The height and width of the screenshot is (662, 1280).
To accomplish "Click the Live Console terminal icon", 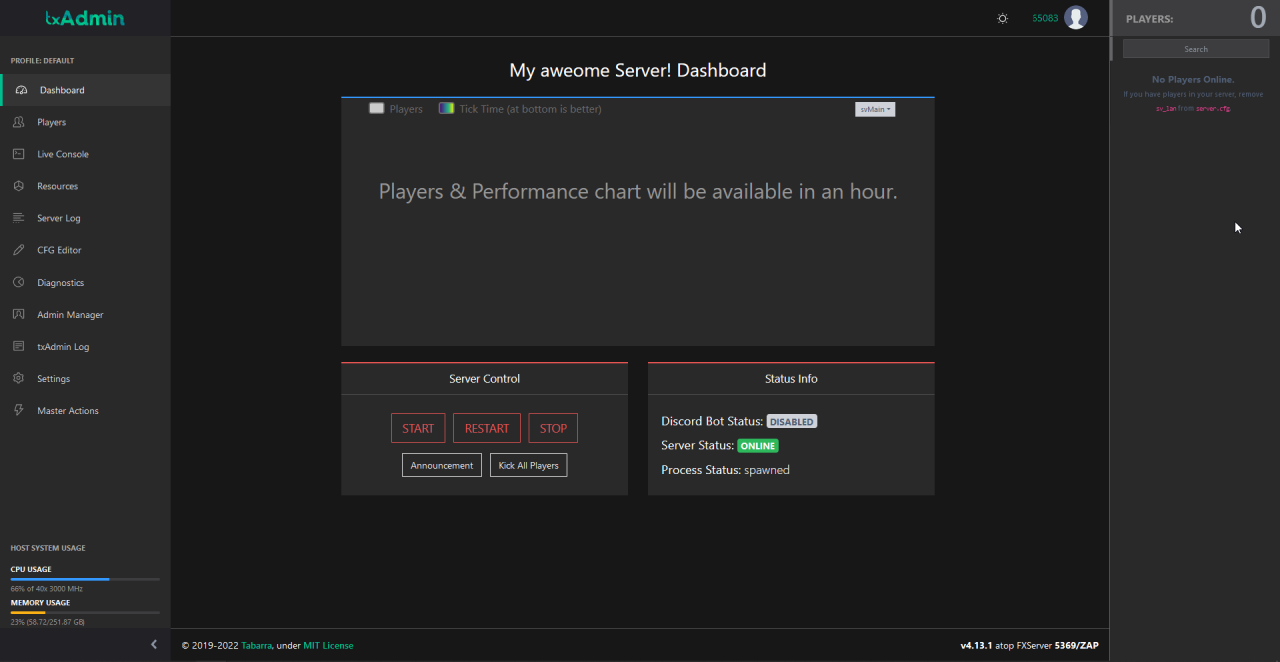I will click(x=18, y=154).
